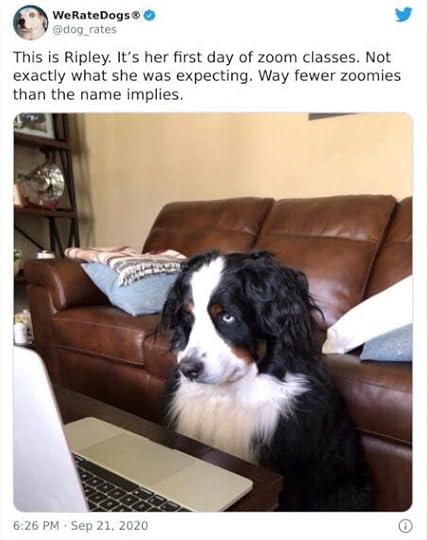The width and height of the screenshot is (427, 540).
Task: Click the dog's blue eye in photo
Action: tap(228, 318)
